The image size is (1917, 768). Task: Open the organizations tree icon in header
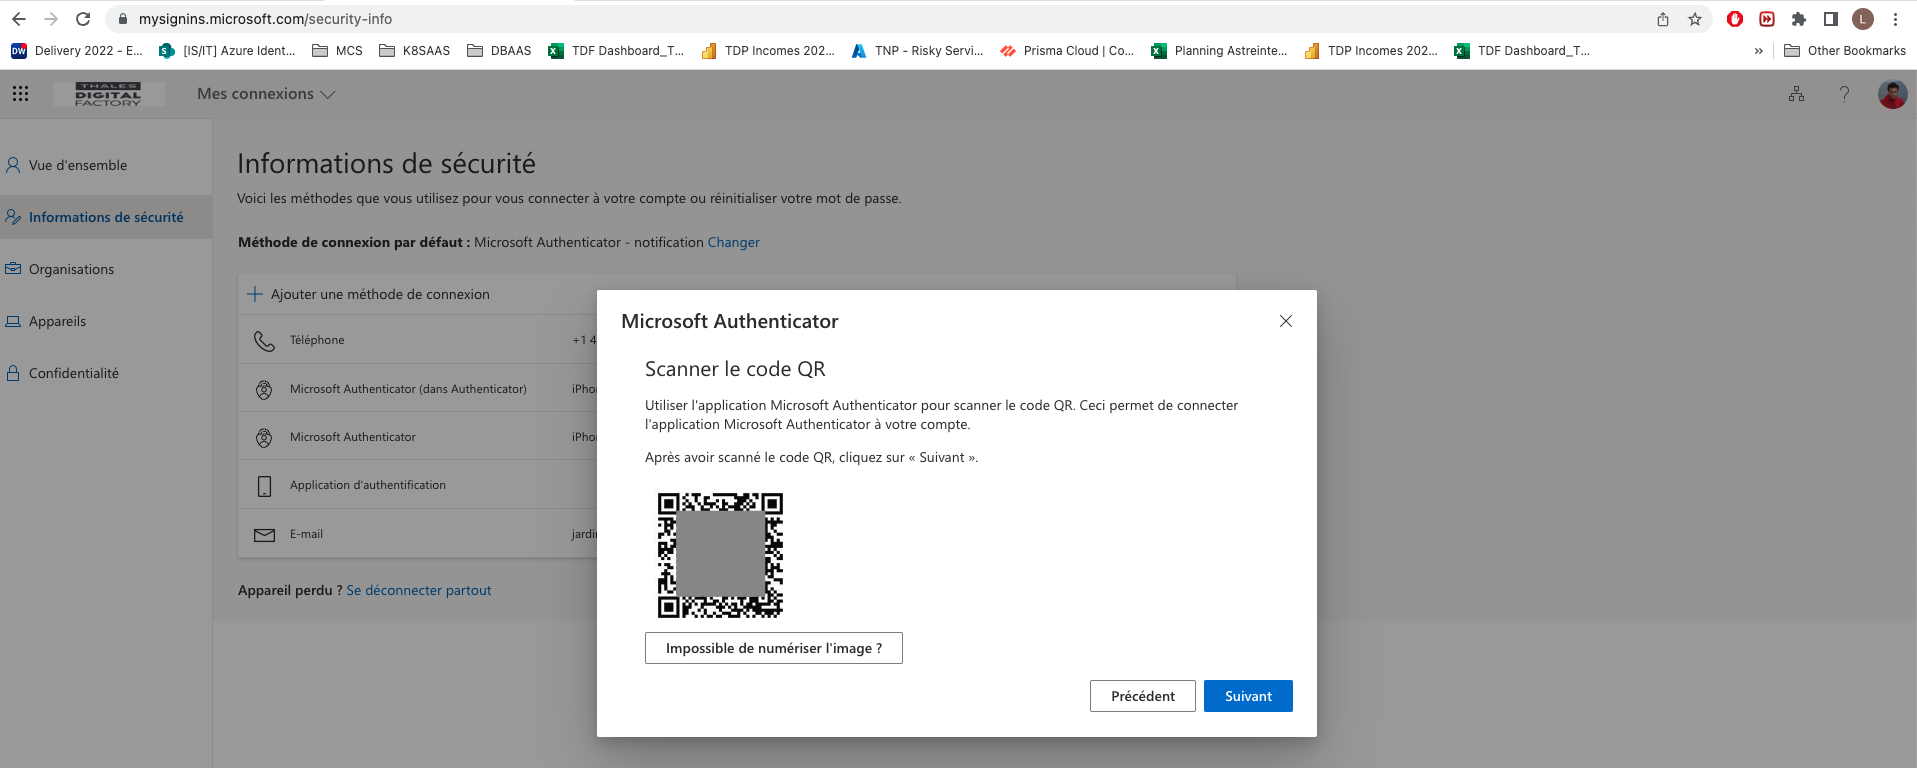click(1797, 94)
